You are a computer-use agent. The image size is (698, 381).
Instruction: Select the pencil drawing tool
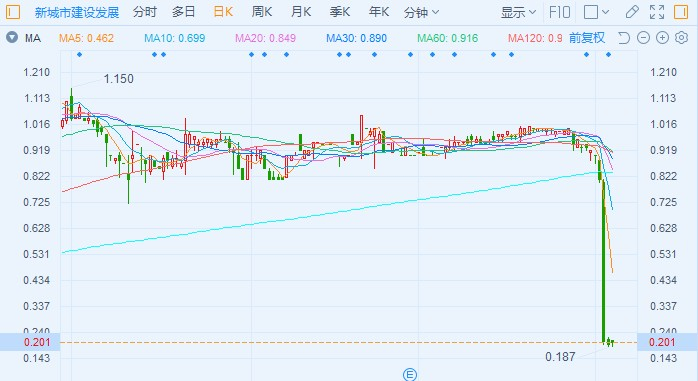tap(632, 12)
